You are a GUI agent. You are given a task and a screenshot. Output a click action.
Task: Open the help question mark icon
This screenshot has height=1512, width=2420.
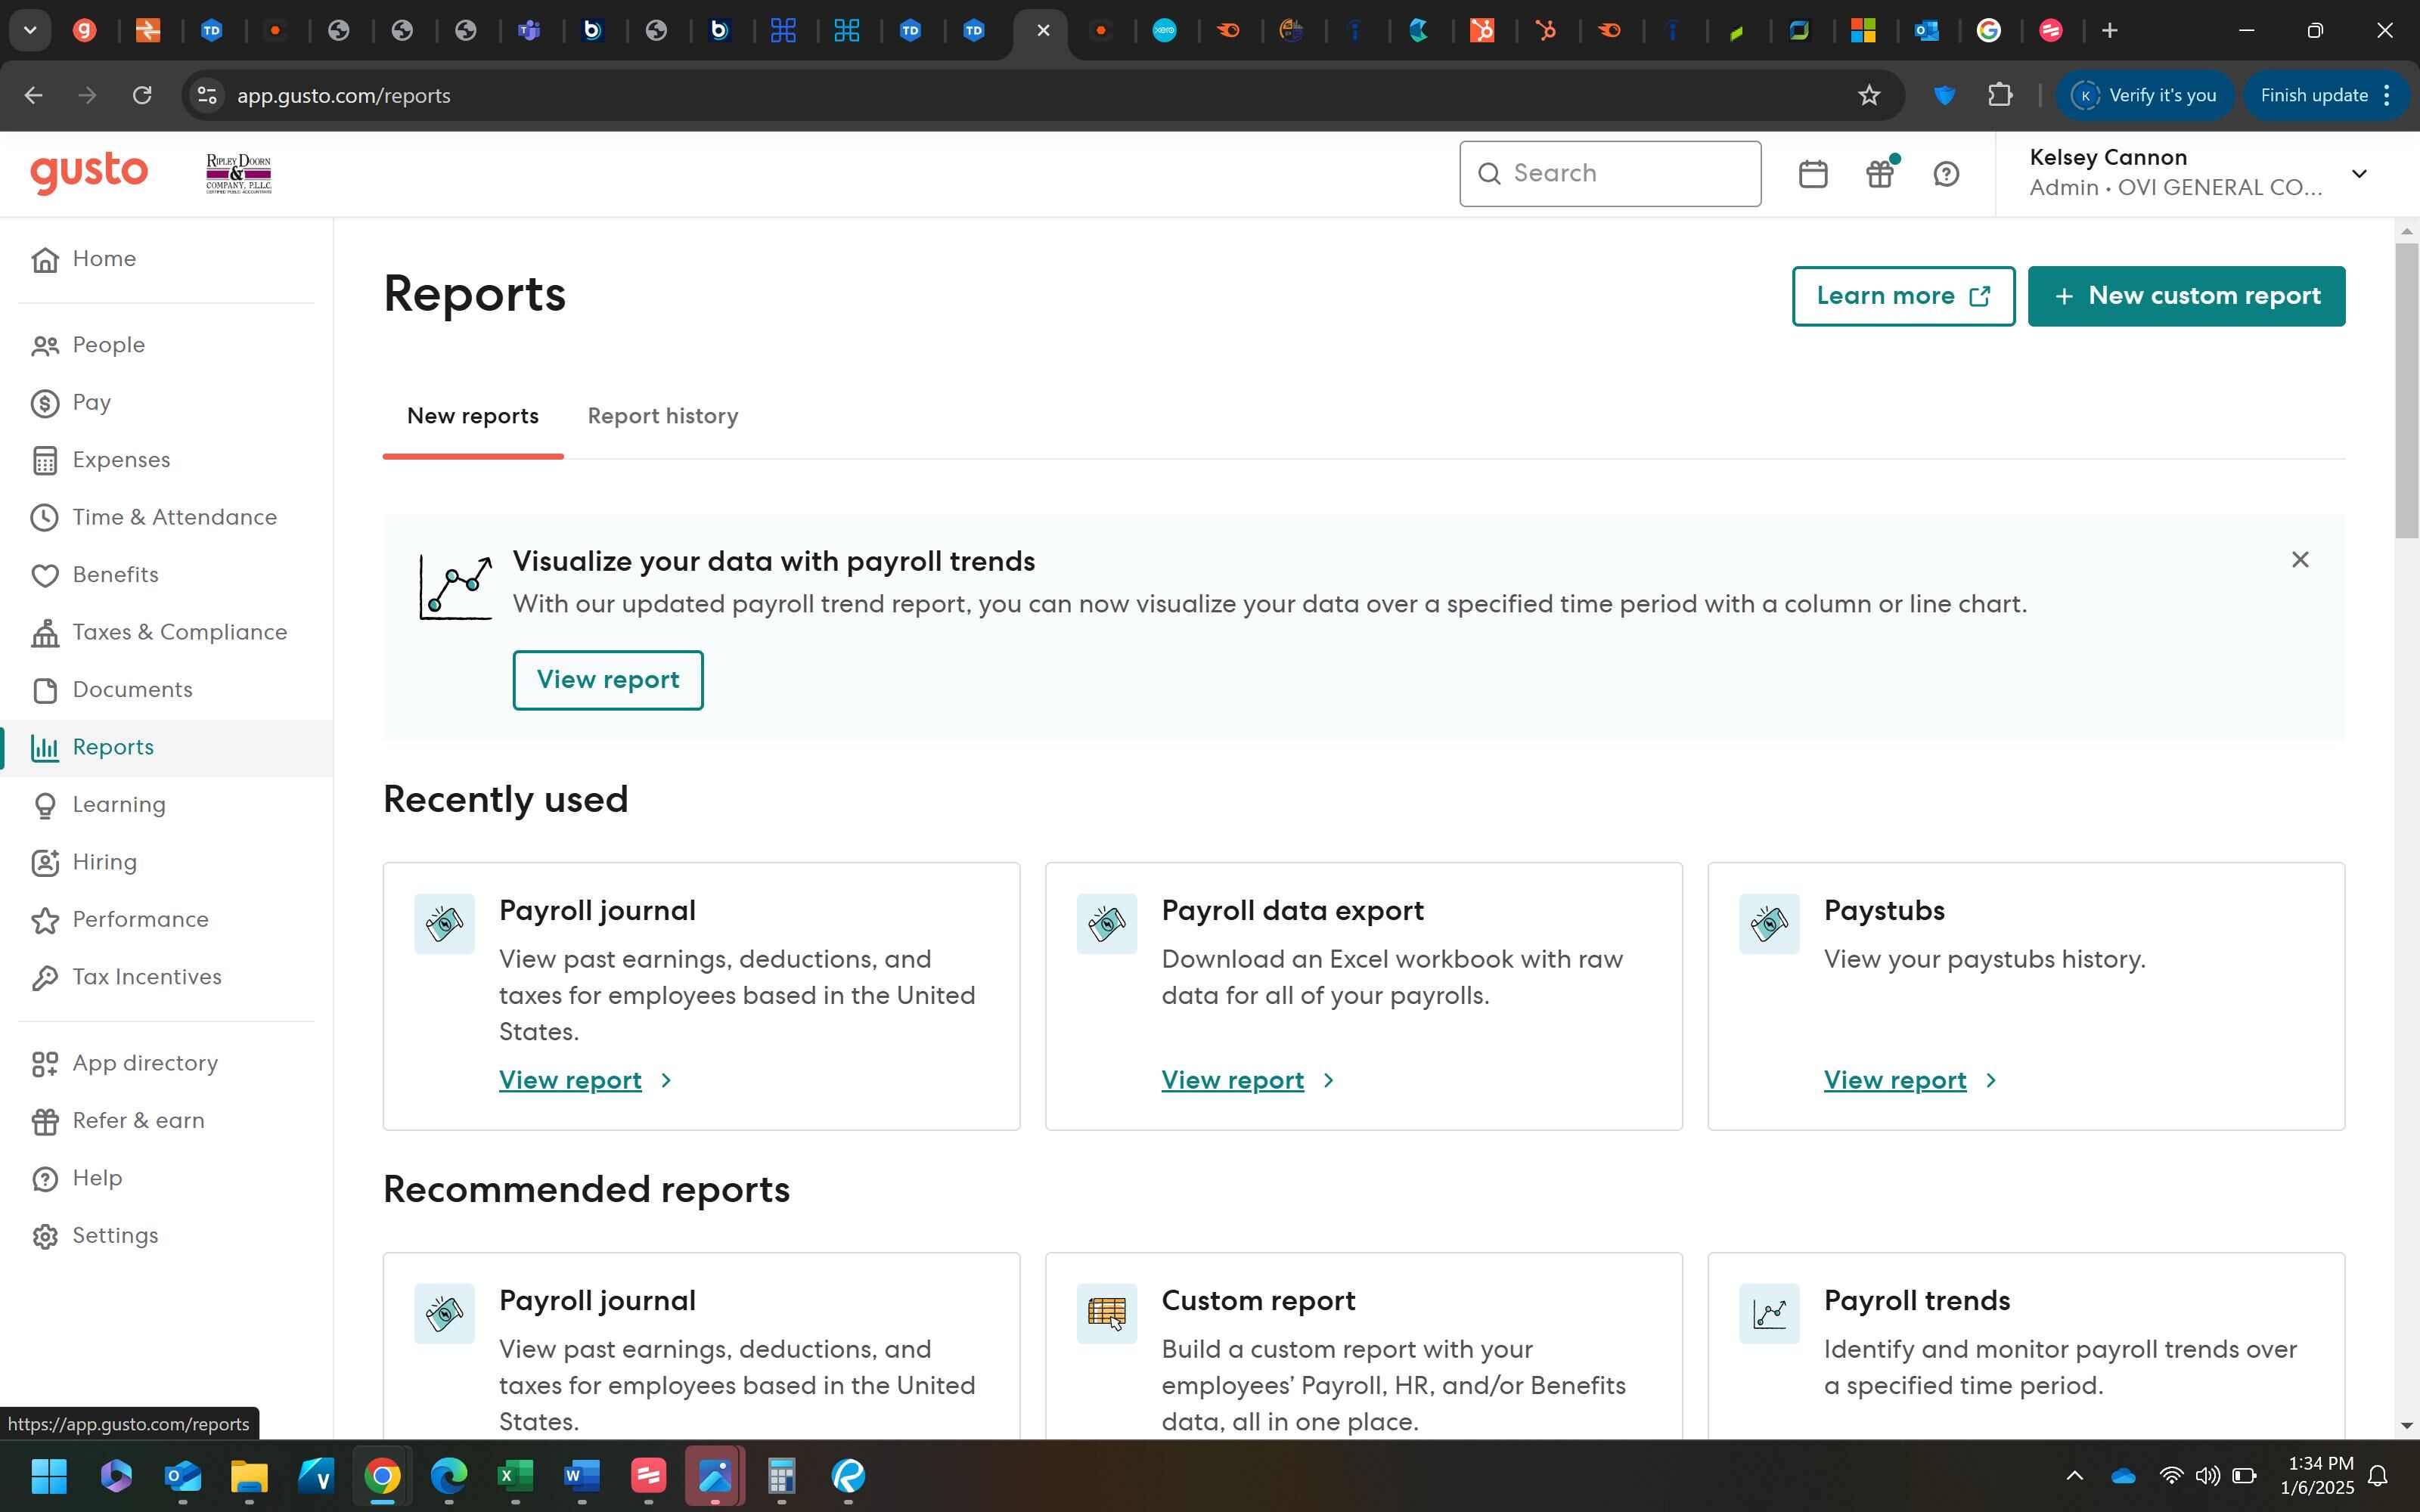pos(1946,174)
